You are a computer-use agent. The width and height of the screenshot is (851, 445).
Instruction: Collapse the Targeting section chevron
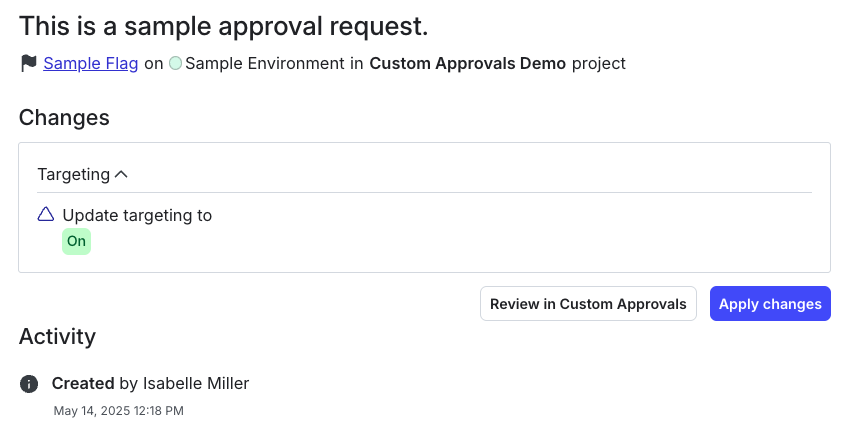click(x=122, y=174)
